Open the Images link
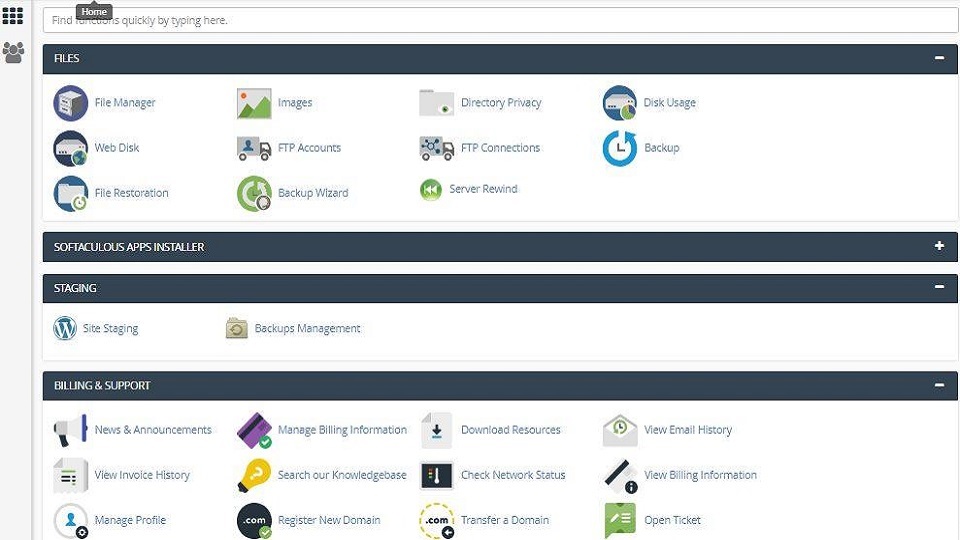960x540 pixels. coord(295,103)
